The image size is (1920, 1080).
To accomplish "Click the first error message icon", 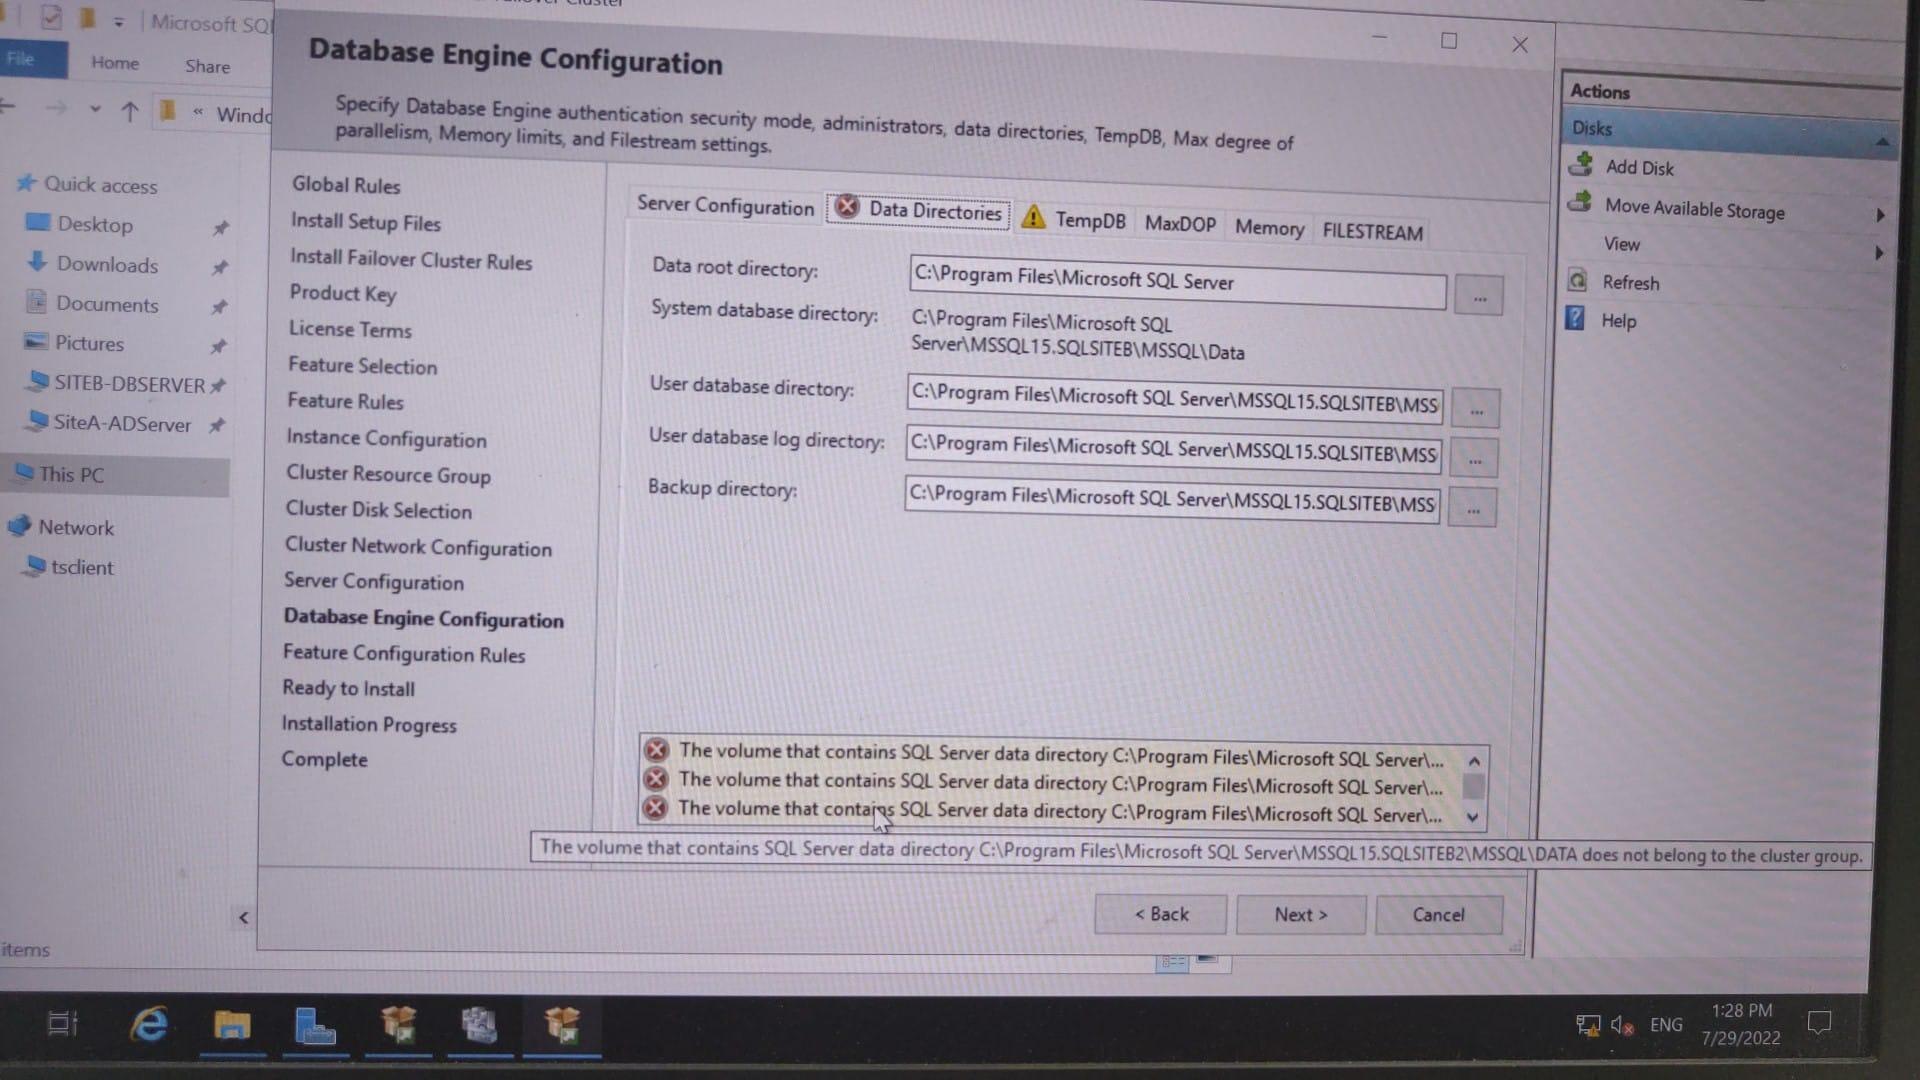I will (x=656, y=750).
